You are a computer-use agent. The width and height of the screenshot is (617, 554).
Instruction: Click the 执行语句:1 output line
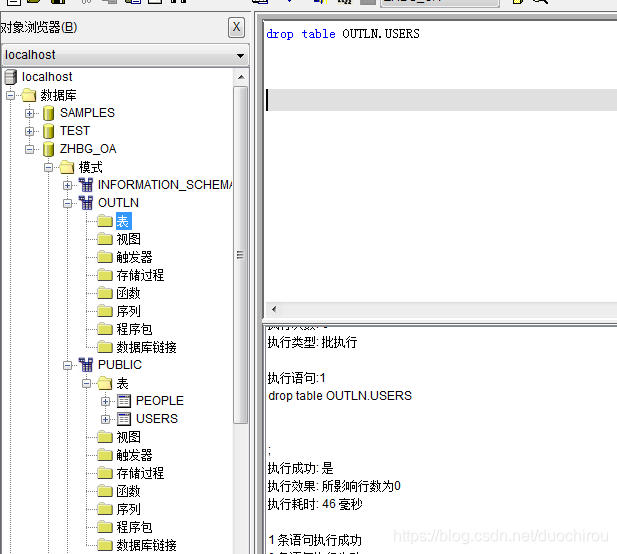coord(297,378)
